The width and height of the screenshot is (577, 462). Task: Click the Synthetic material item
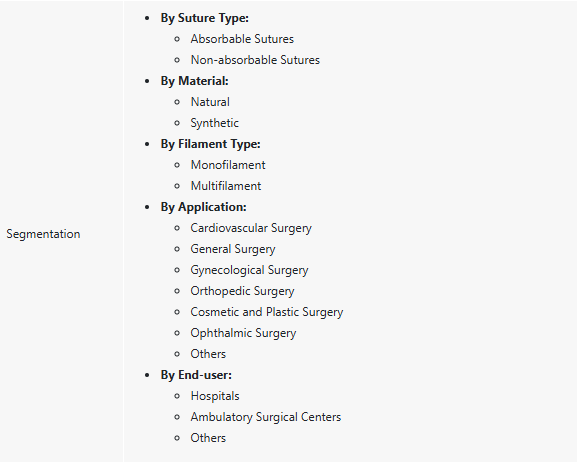pos(215,123)
